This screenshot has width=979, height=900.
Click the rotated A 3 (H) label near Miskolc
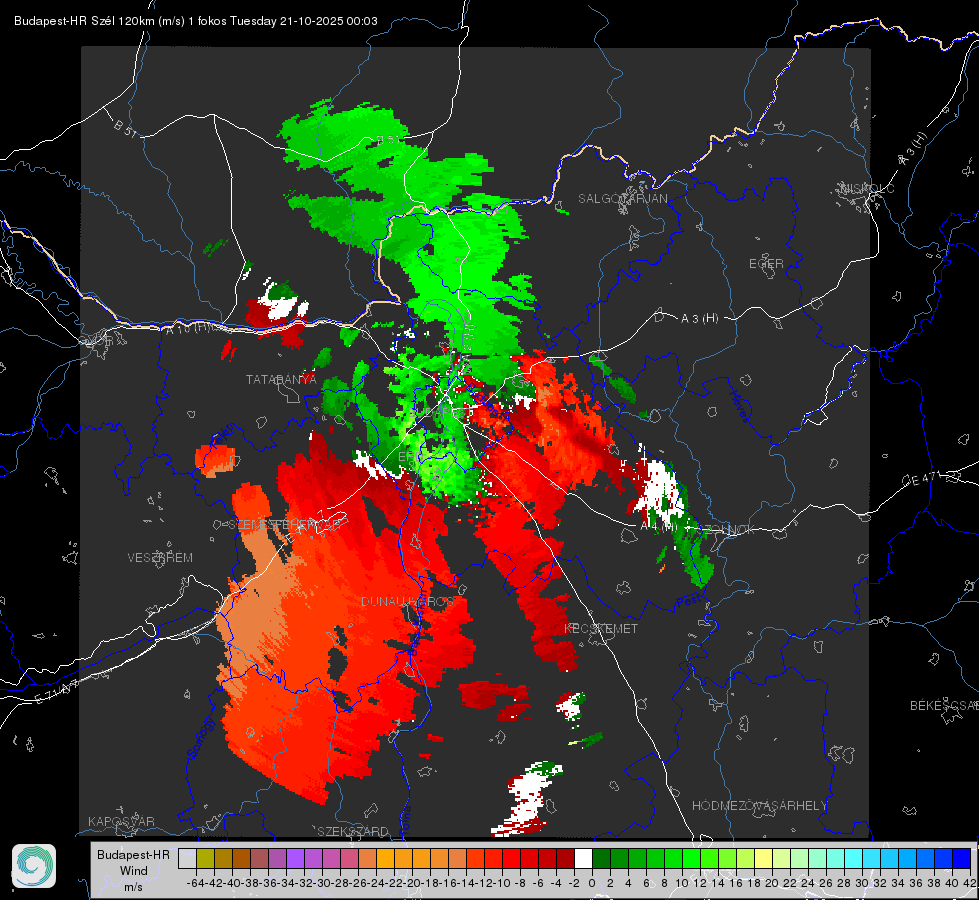(x=913, y=149)
